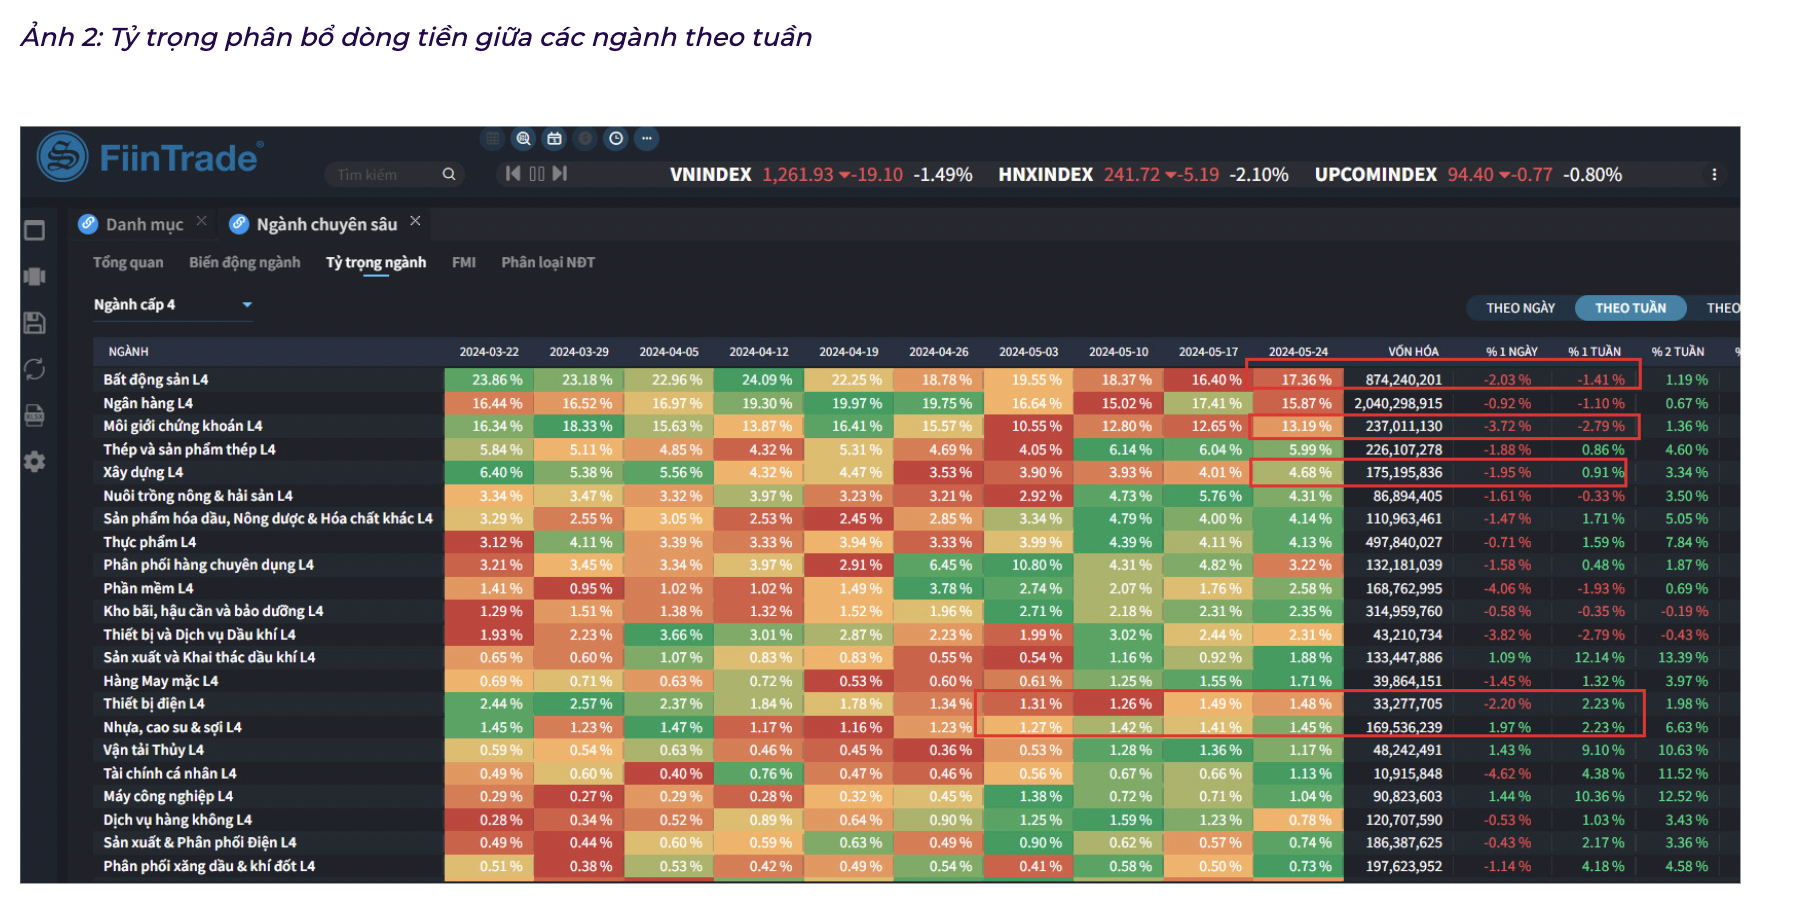Open the vertical three-dot menu at right

1714,175
